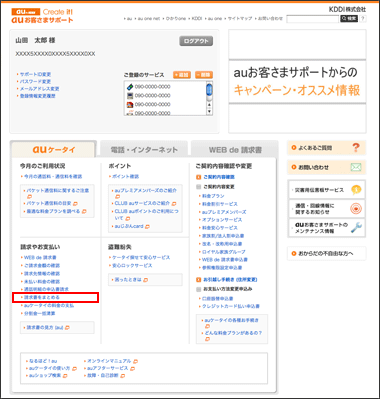Image resolution: width=380 pixels, height=399 pixels.
Task: Focus the site search input field
Action: click(x=312, y=19)
